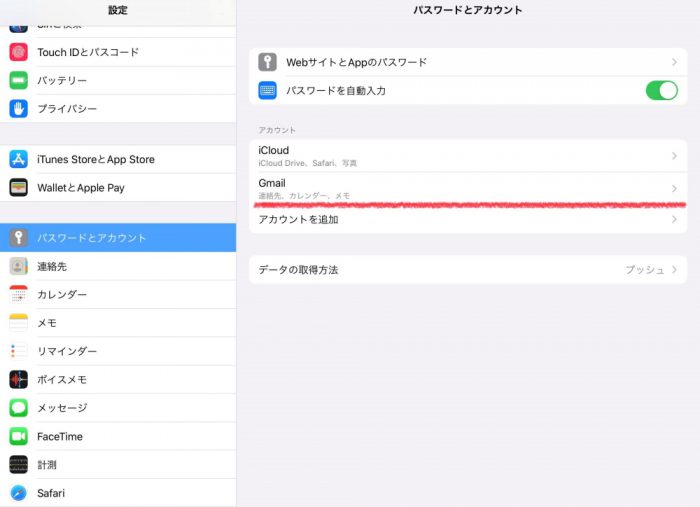Tap the green Messages (メッセージ) icon
The image size is (700, 507).
tap(18, 407)
